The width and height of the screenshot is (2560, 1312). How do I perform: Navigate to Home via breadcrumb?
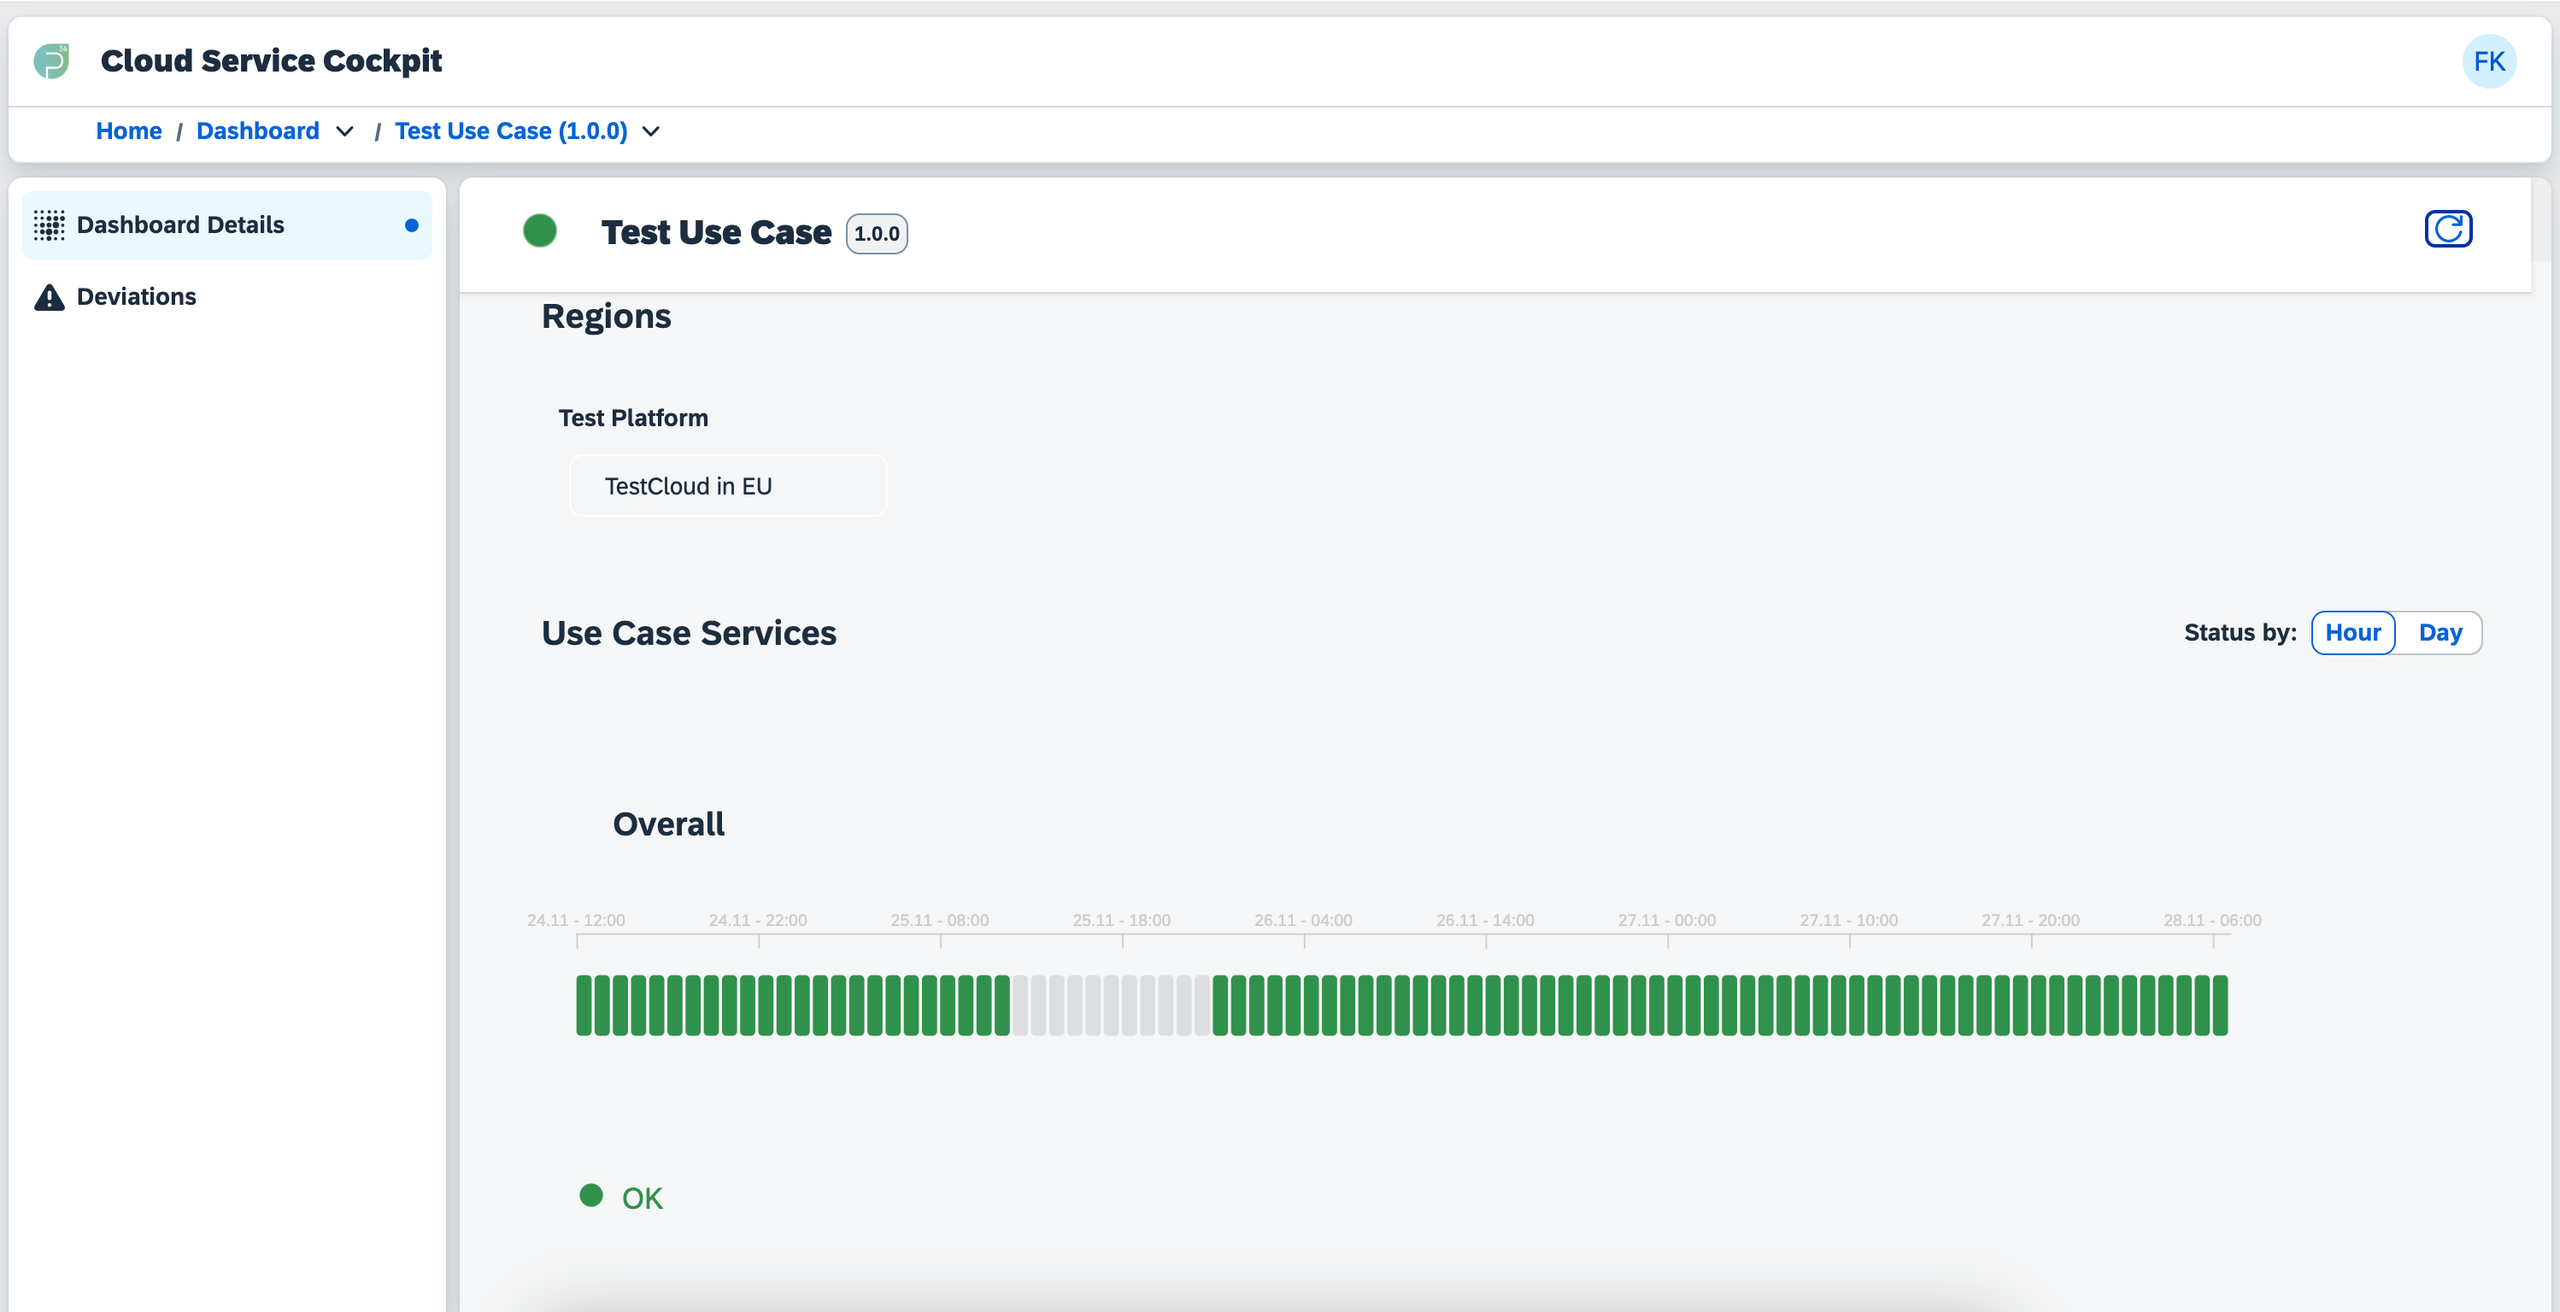[x=128, y=131]
